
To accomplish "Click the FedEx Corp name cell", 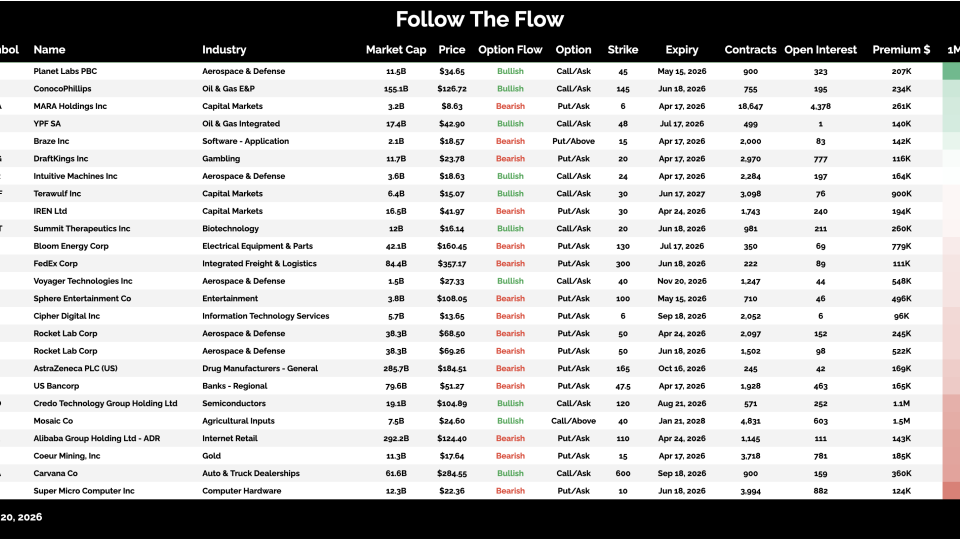I will click(x=55, y=264).
